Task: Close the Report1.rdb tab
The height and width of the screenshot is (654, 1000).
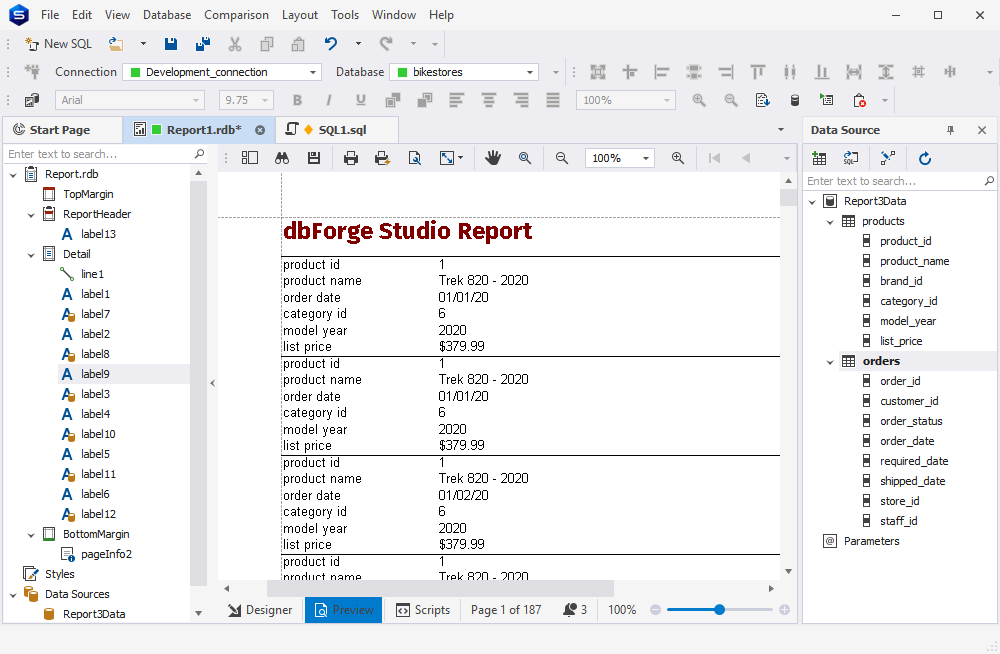Action: pyautogui.click(x=260, y=130)
